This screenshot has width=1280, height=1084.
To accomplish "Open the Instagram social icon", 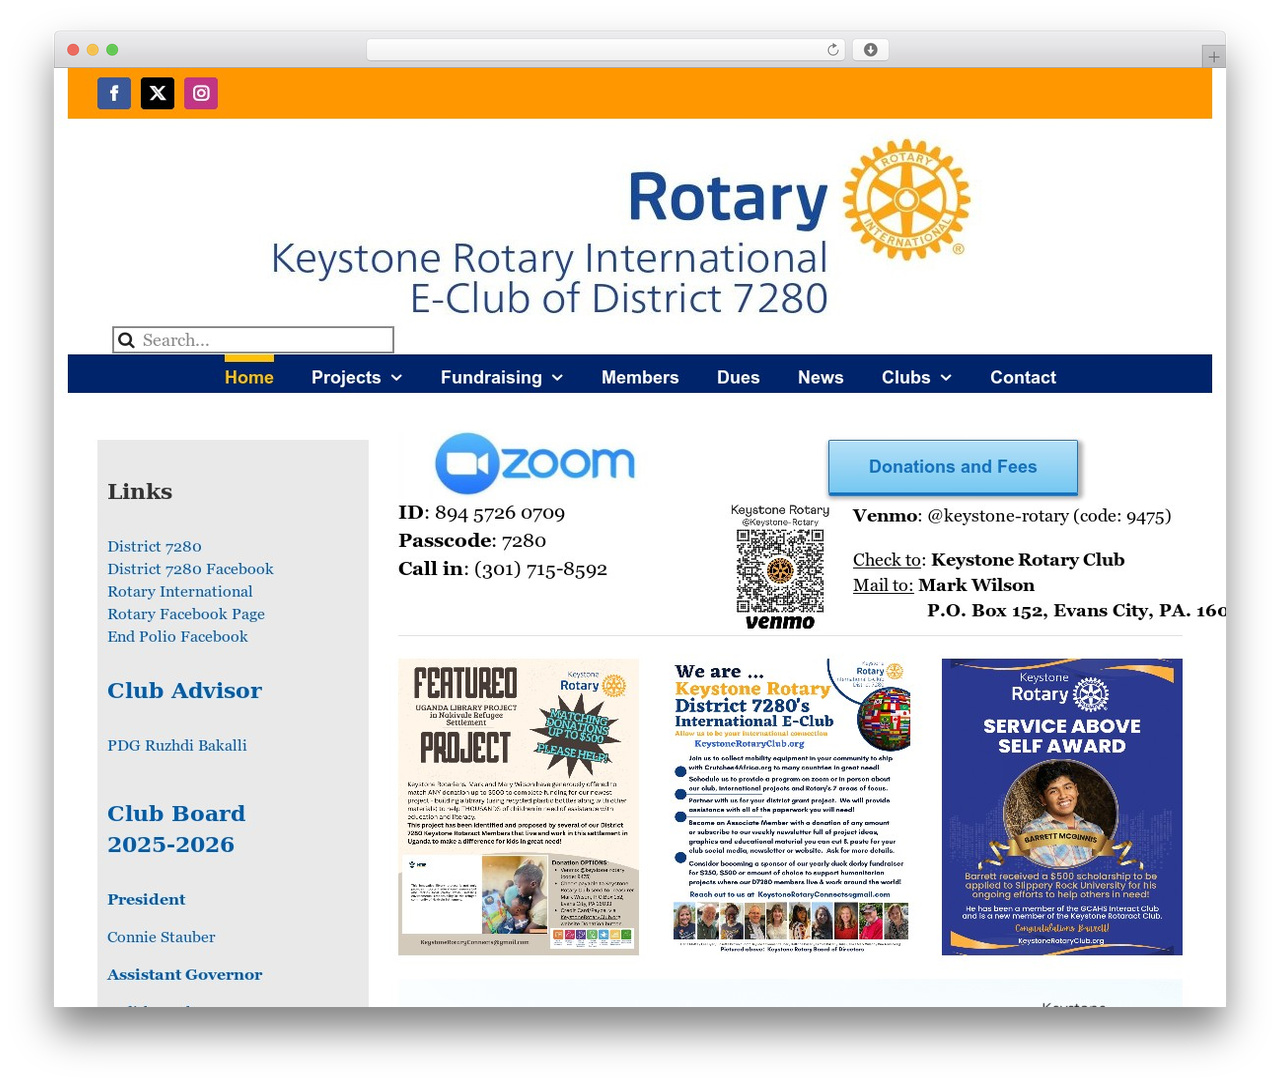I will 201,93.
